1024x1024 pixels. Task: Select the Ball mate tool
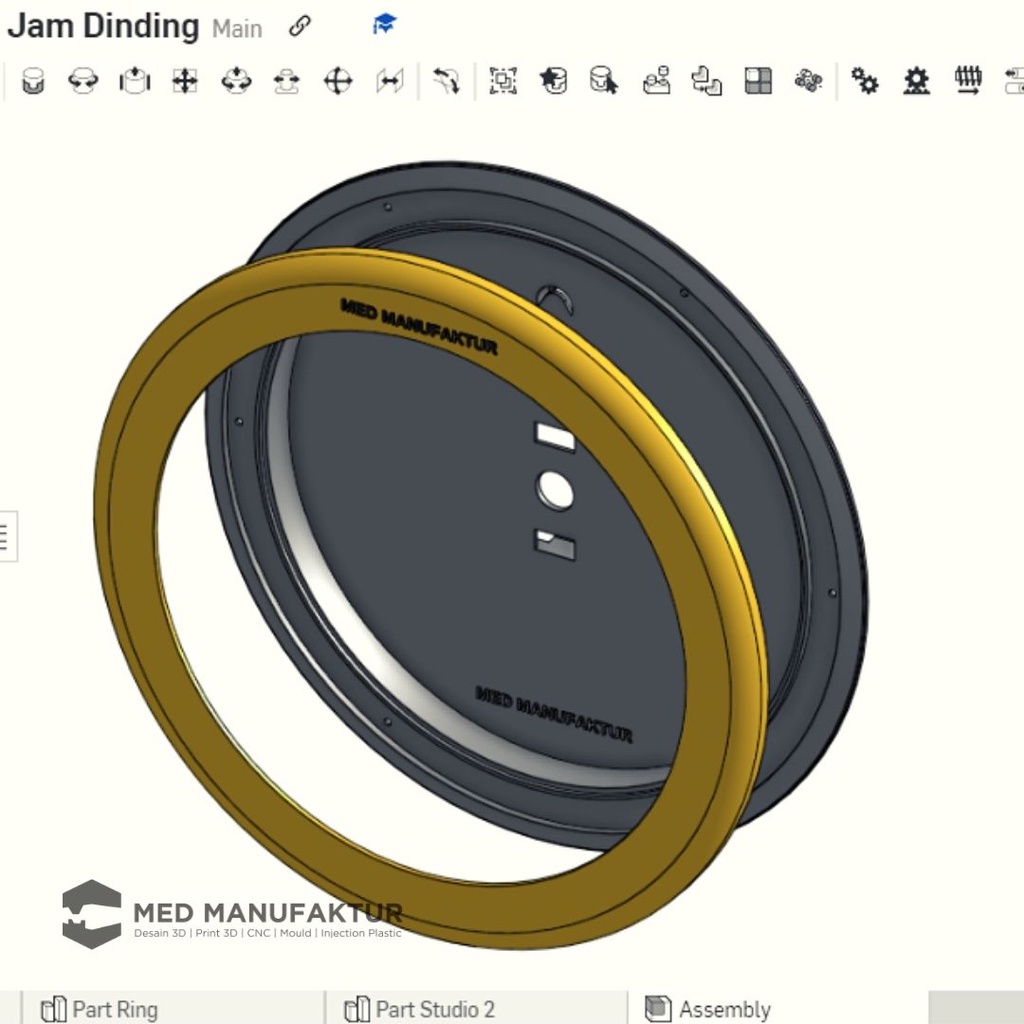click(338, 82)
